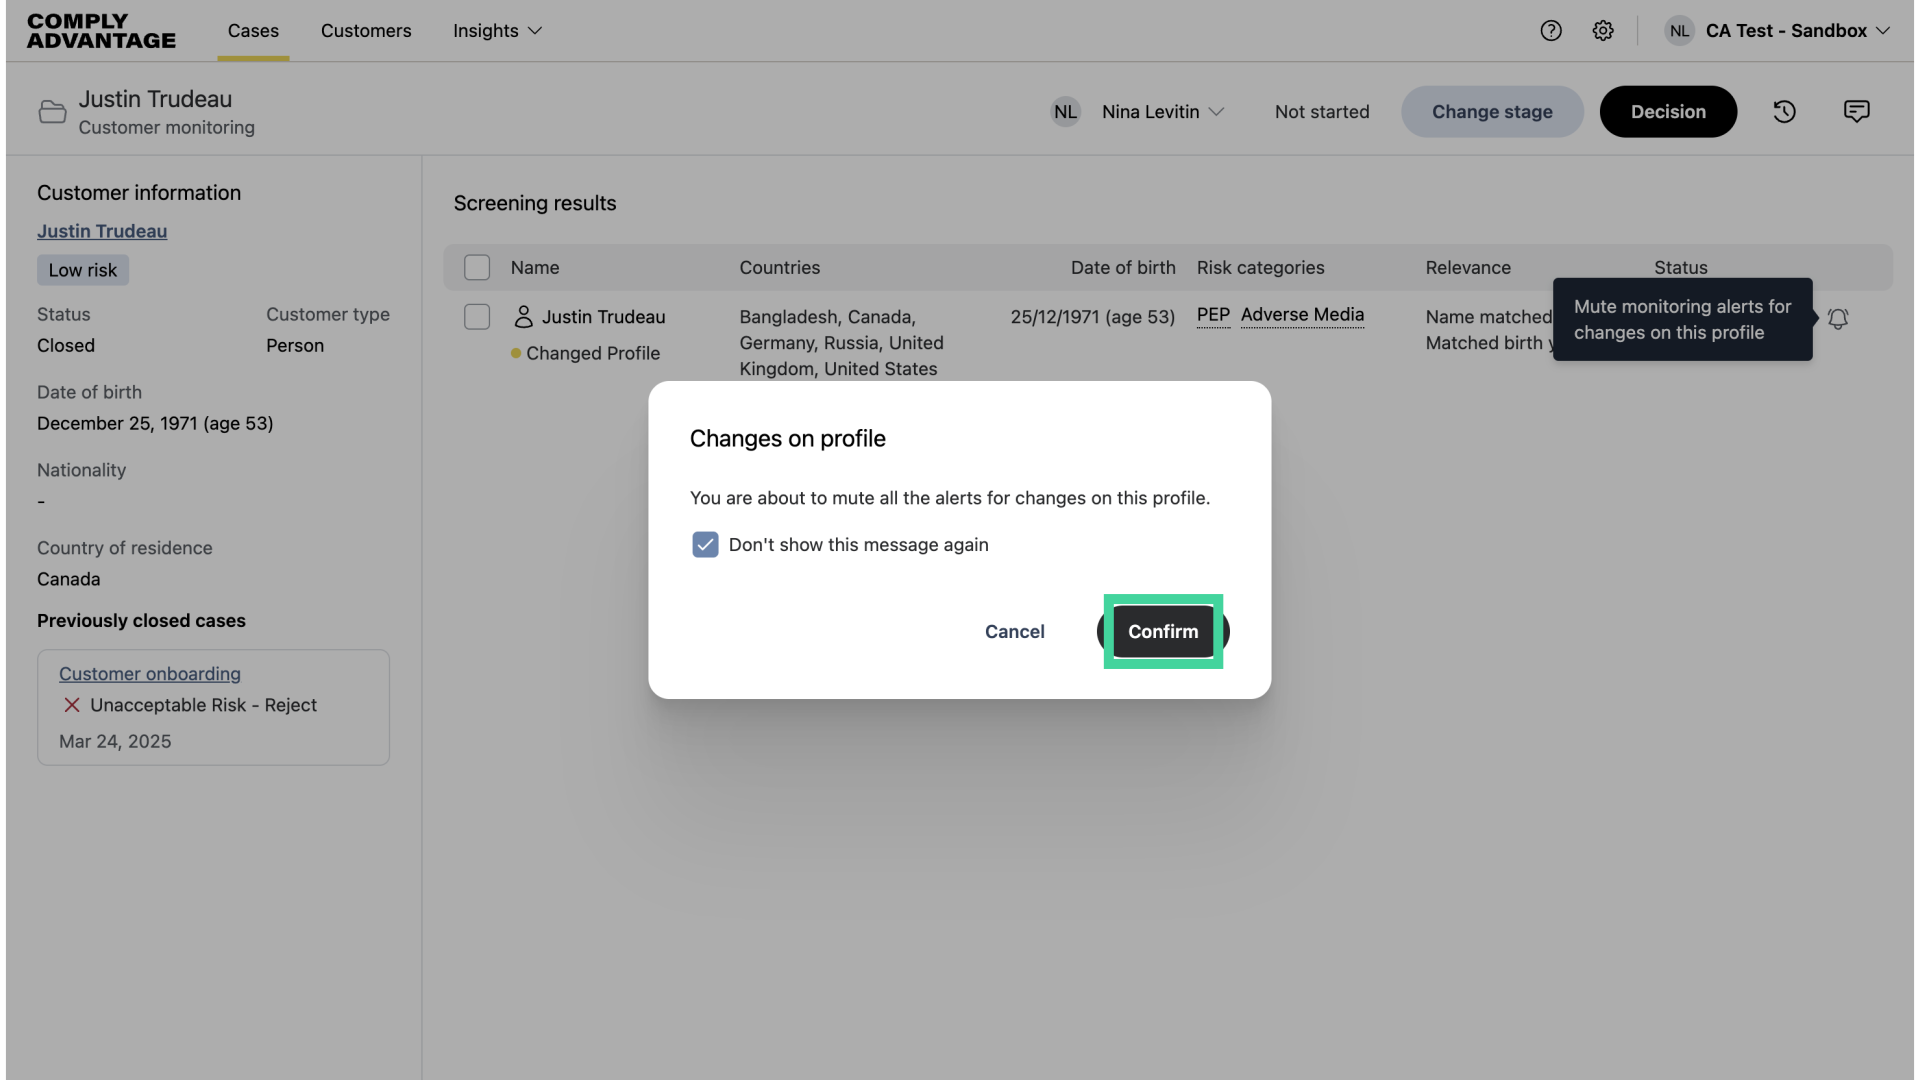Change assignee via the Nina Levitin dropdown

[x=1162, y=111]
